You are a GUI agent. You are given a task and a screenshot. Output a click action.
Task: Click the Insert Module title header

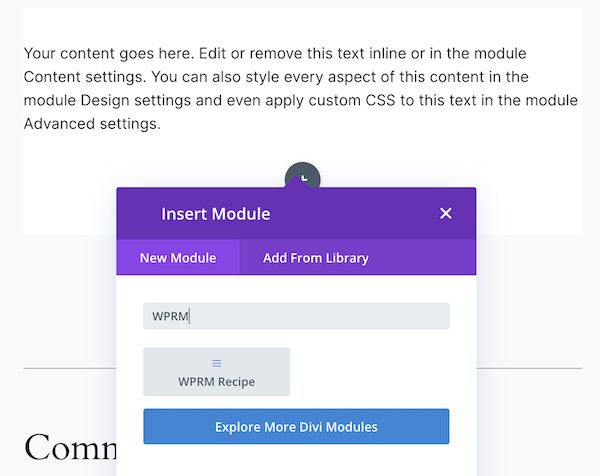[x=216, y=214]
